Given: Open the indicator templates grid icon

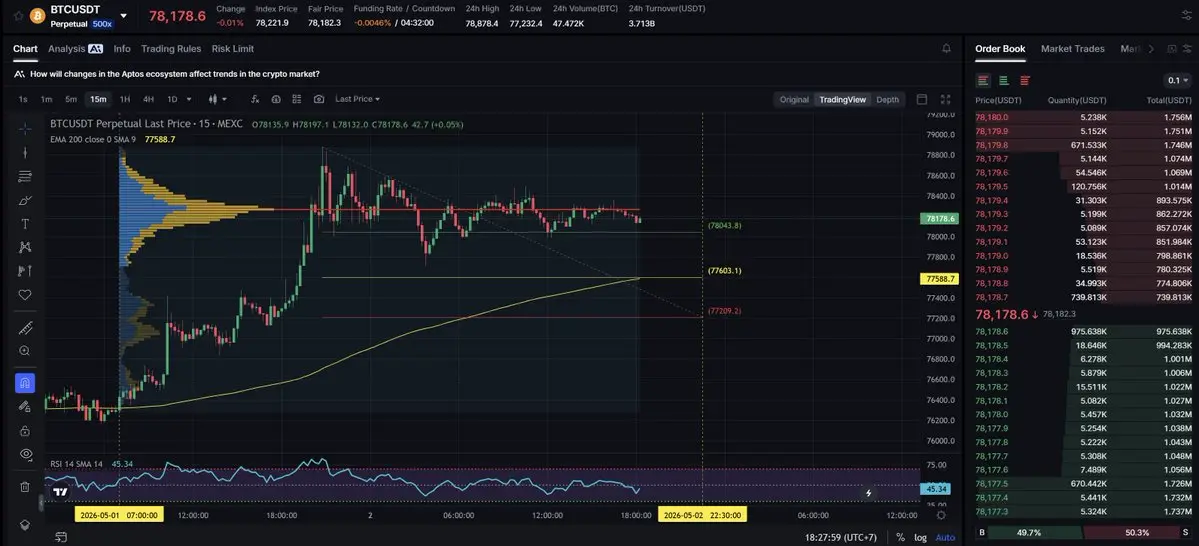Looking at the screenshot, I should pos(297,99).
